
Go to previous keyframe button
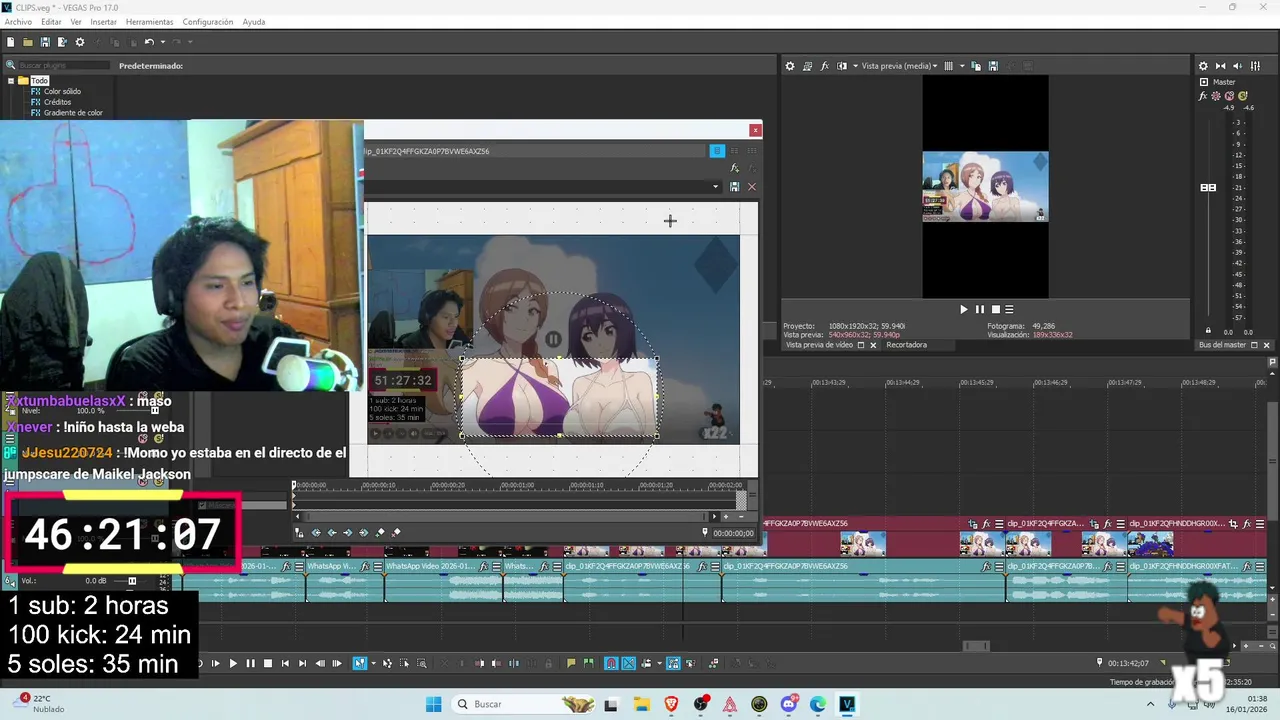(x=332, y=533)
